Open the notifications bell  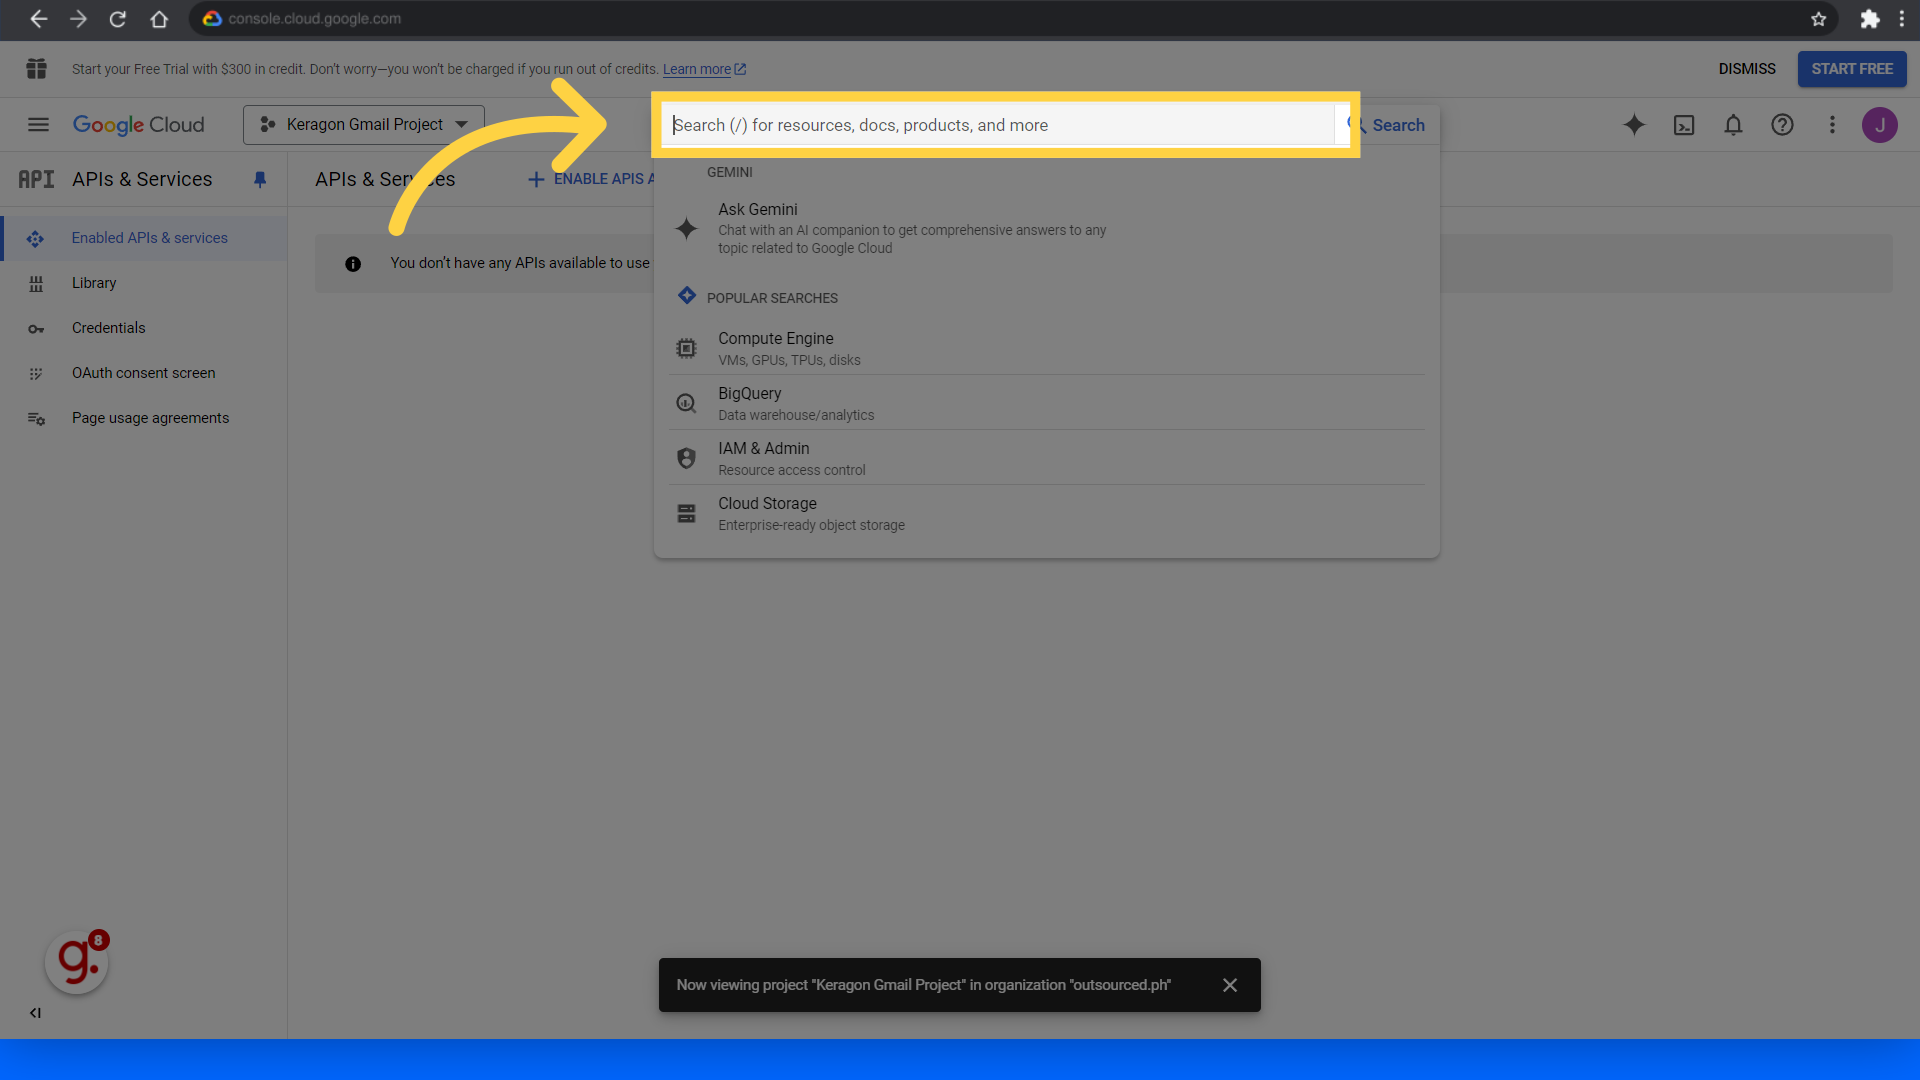click(x=1733, y=125)
